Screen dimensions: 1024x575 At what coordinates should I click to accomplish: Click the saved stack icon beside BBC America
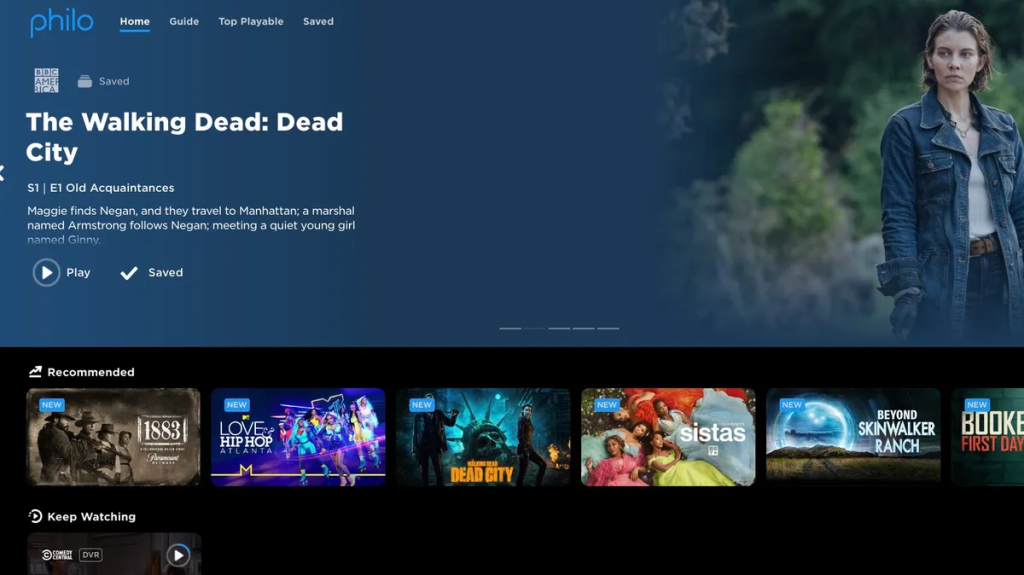(x=84, y=81)
